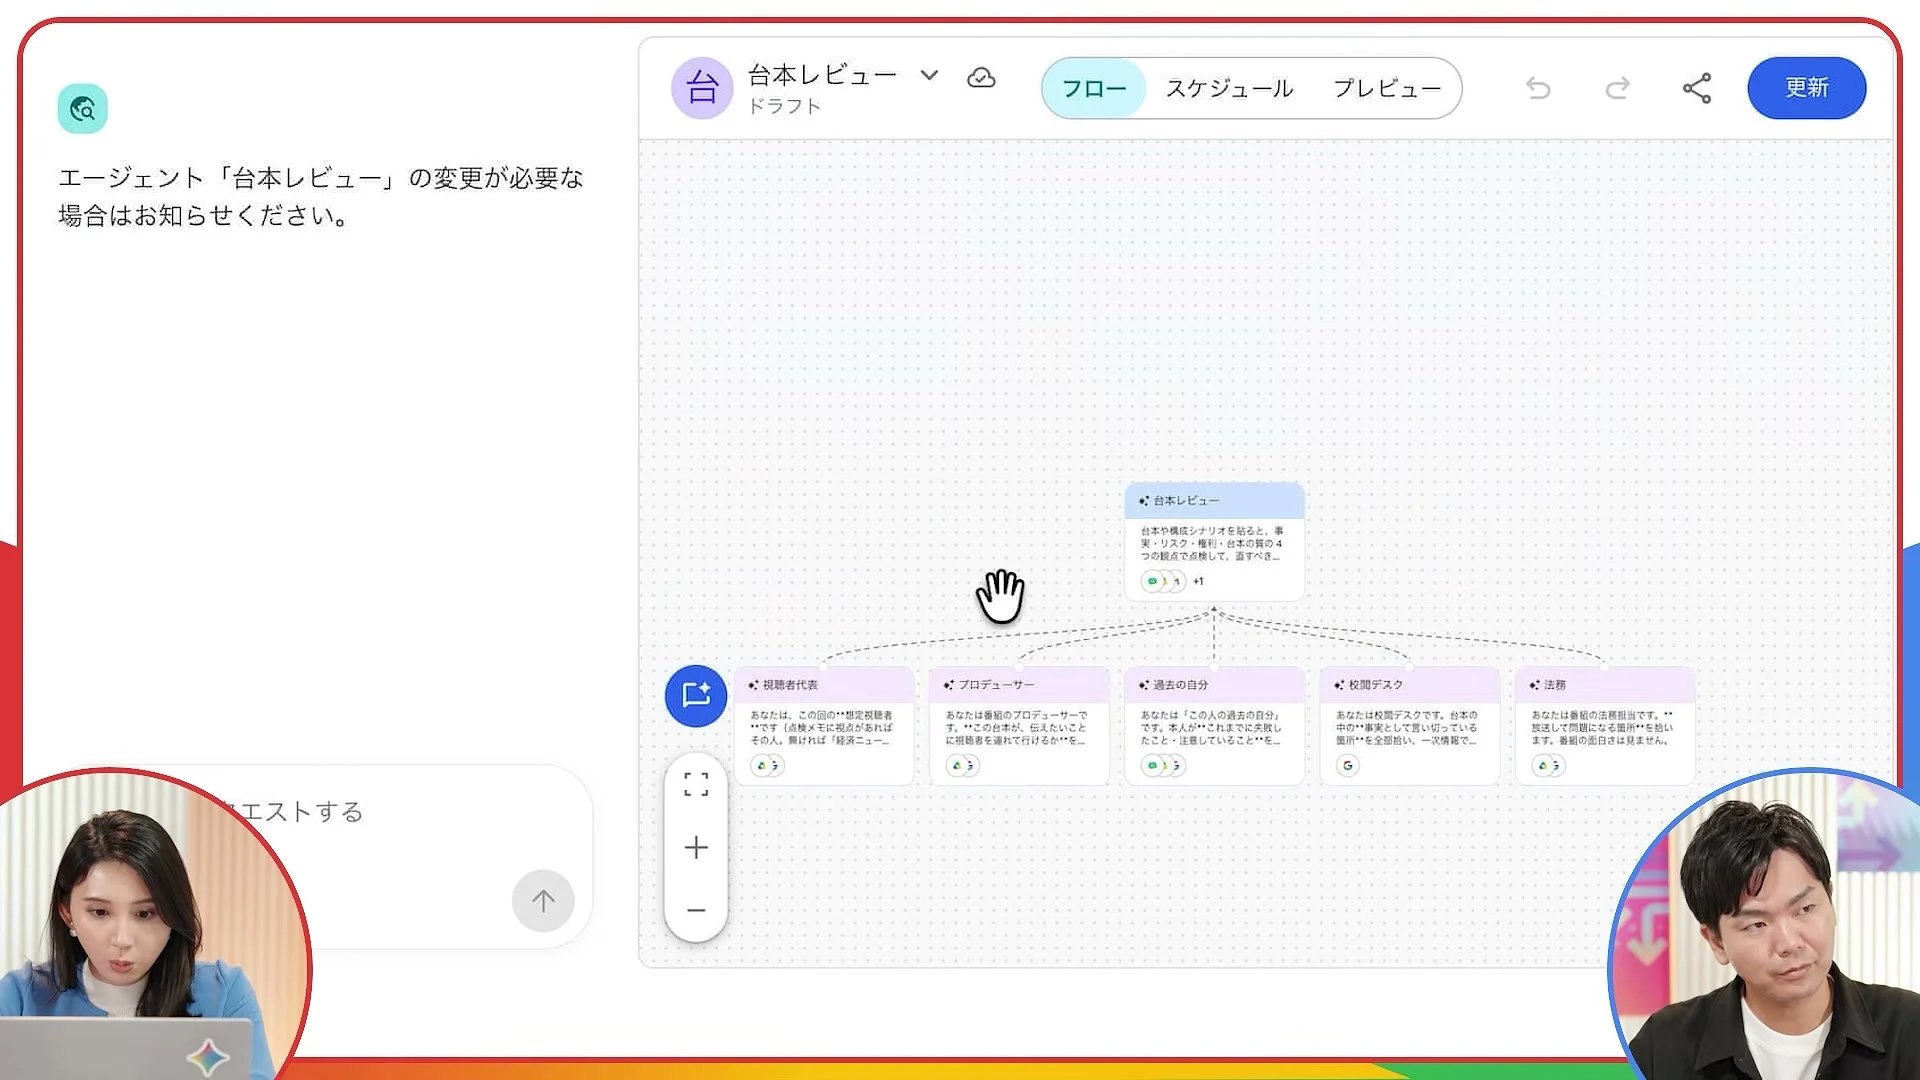
Task: Click the 台本レビュー agent title text
Action: pos(823,75)
